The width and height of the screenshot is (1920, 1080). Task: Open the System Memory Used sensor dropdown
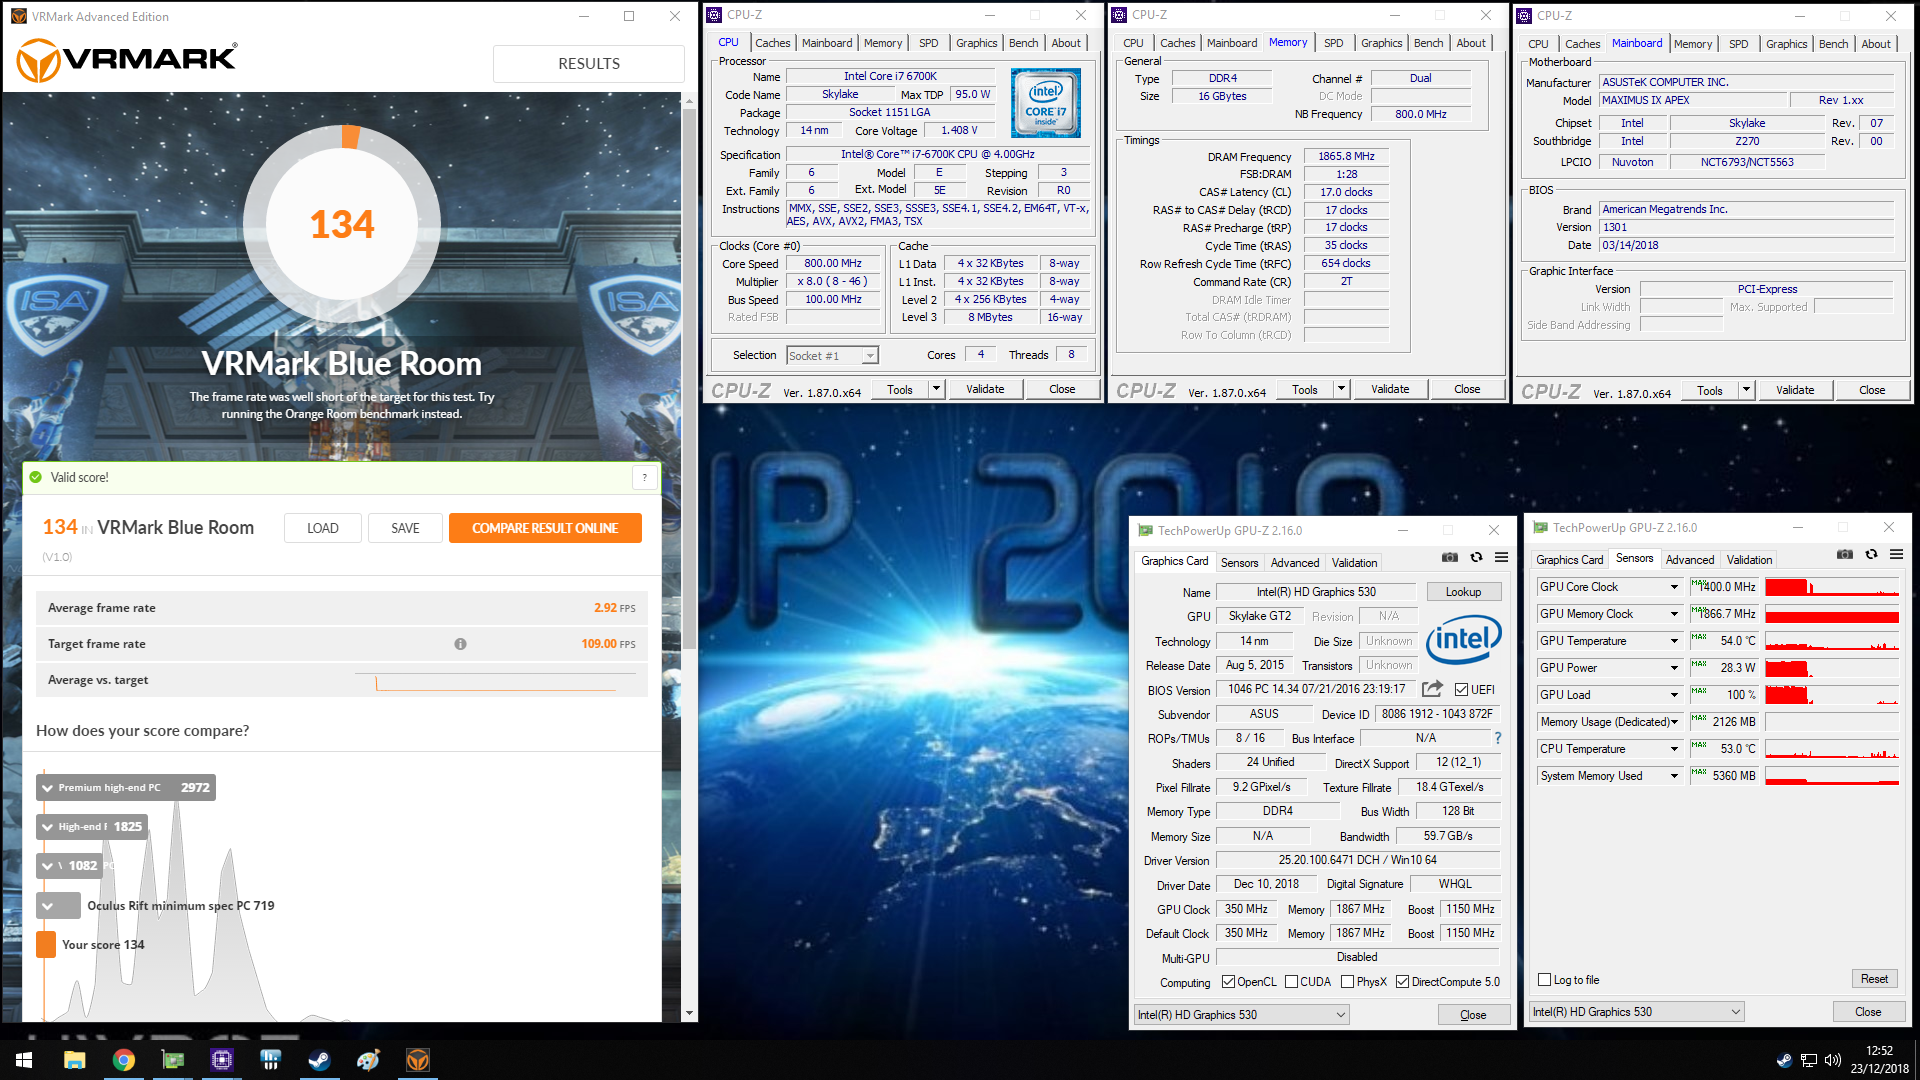pyautogui.click(x=1674, y=776)
